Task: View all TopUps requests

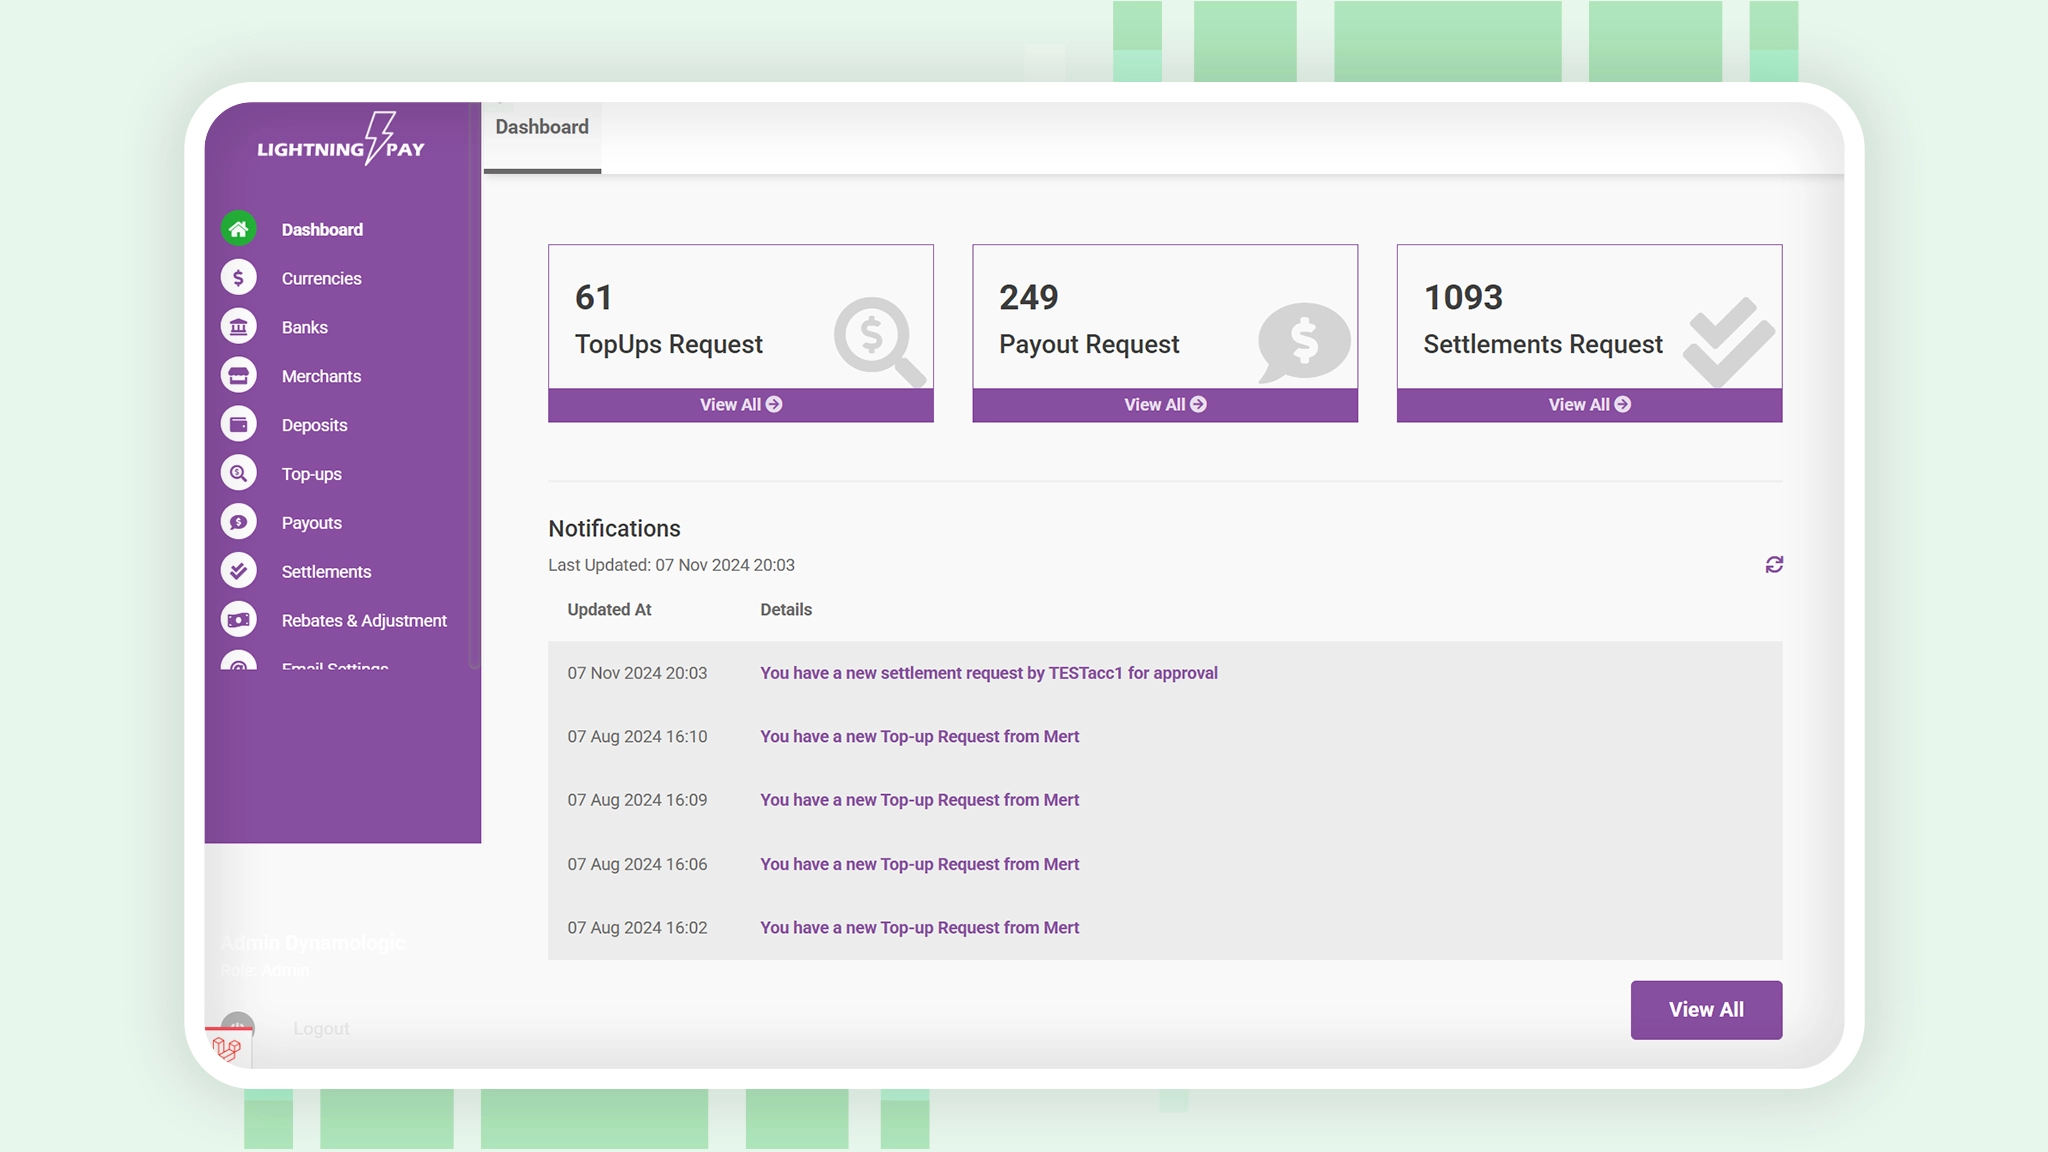Action: (x=740, y=405)
